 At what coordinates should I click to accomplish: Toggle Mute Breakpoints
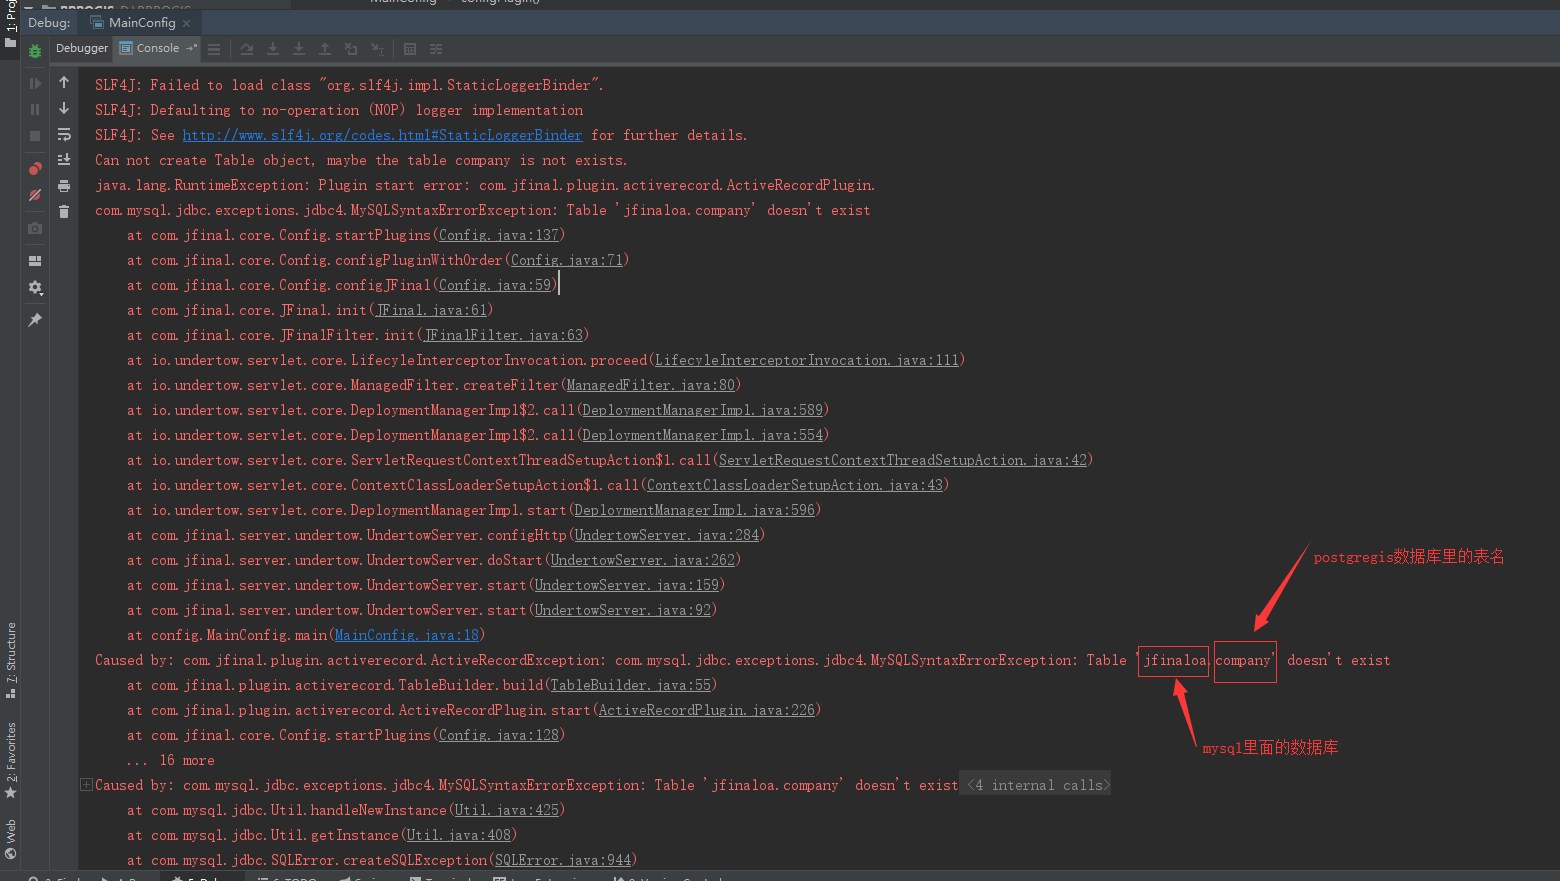tap(35, 195)
